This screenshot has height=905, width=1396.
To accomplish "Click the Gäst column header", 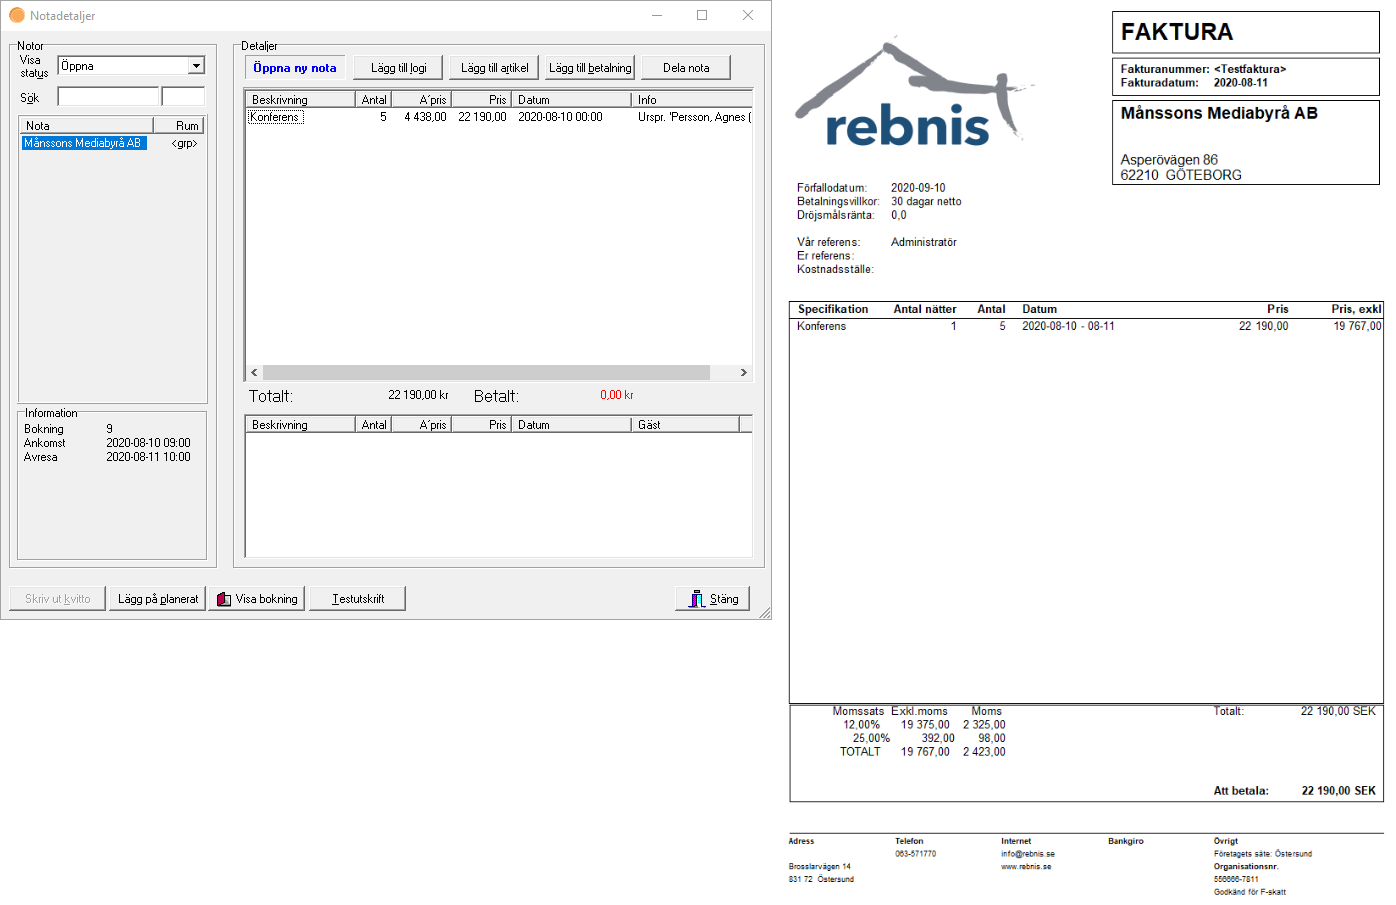I will pyautogui.click(x=686, y=425).
